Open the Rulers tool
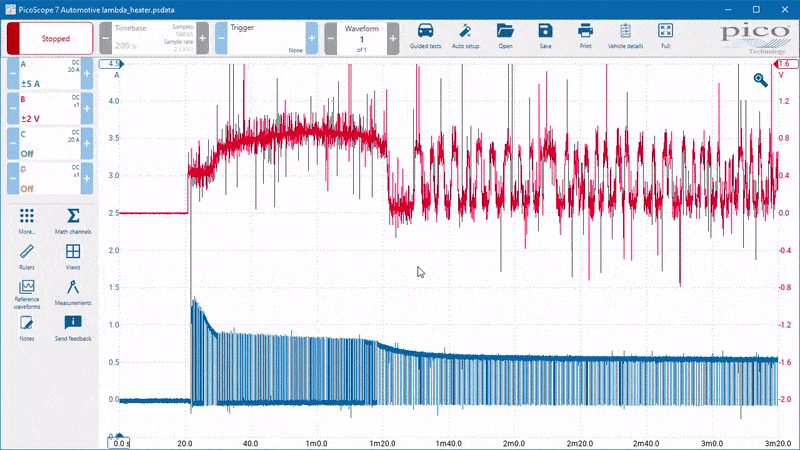 click(x=27, y=252)
